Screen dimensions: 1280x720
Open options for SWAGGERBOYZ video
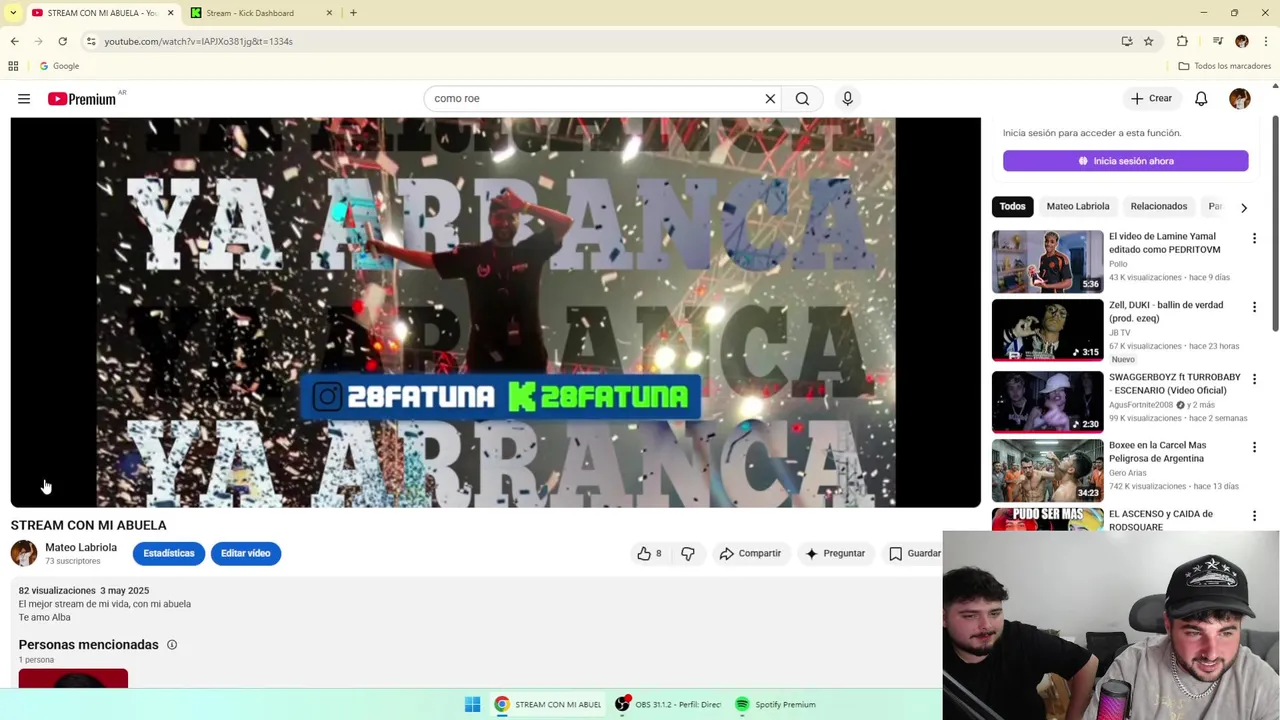1254,379
